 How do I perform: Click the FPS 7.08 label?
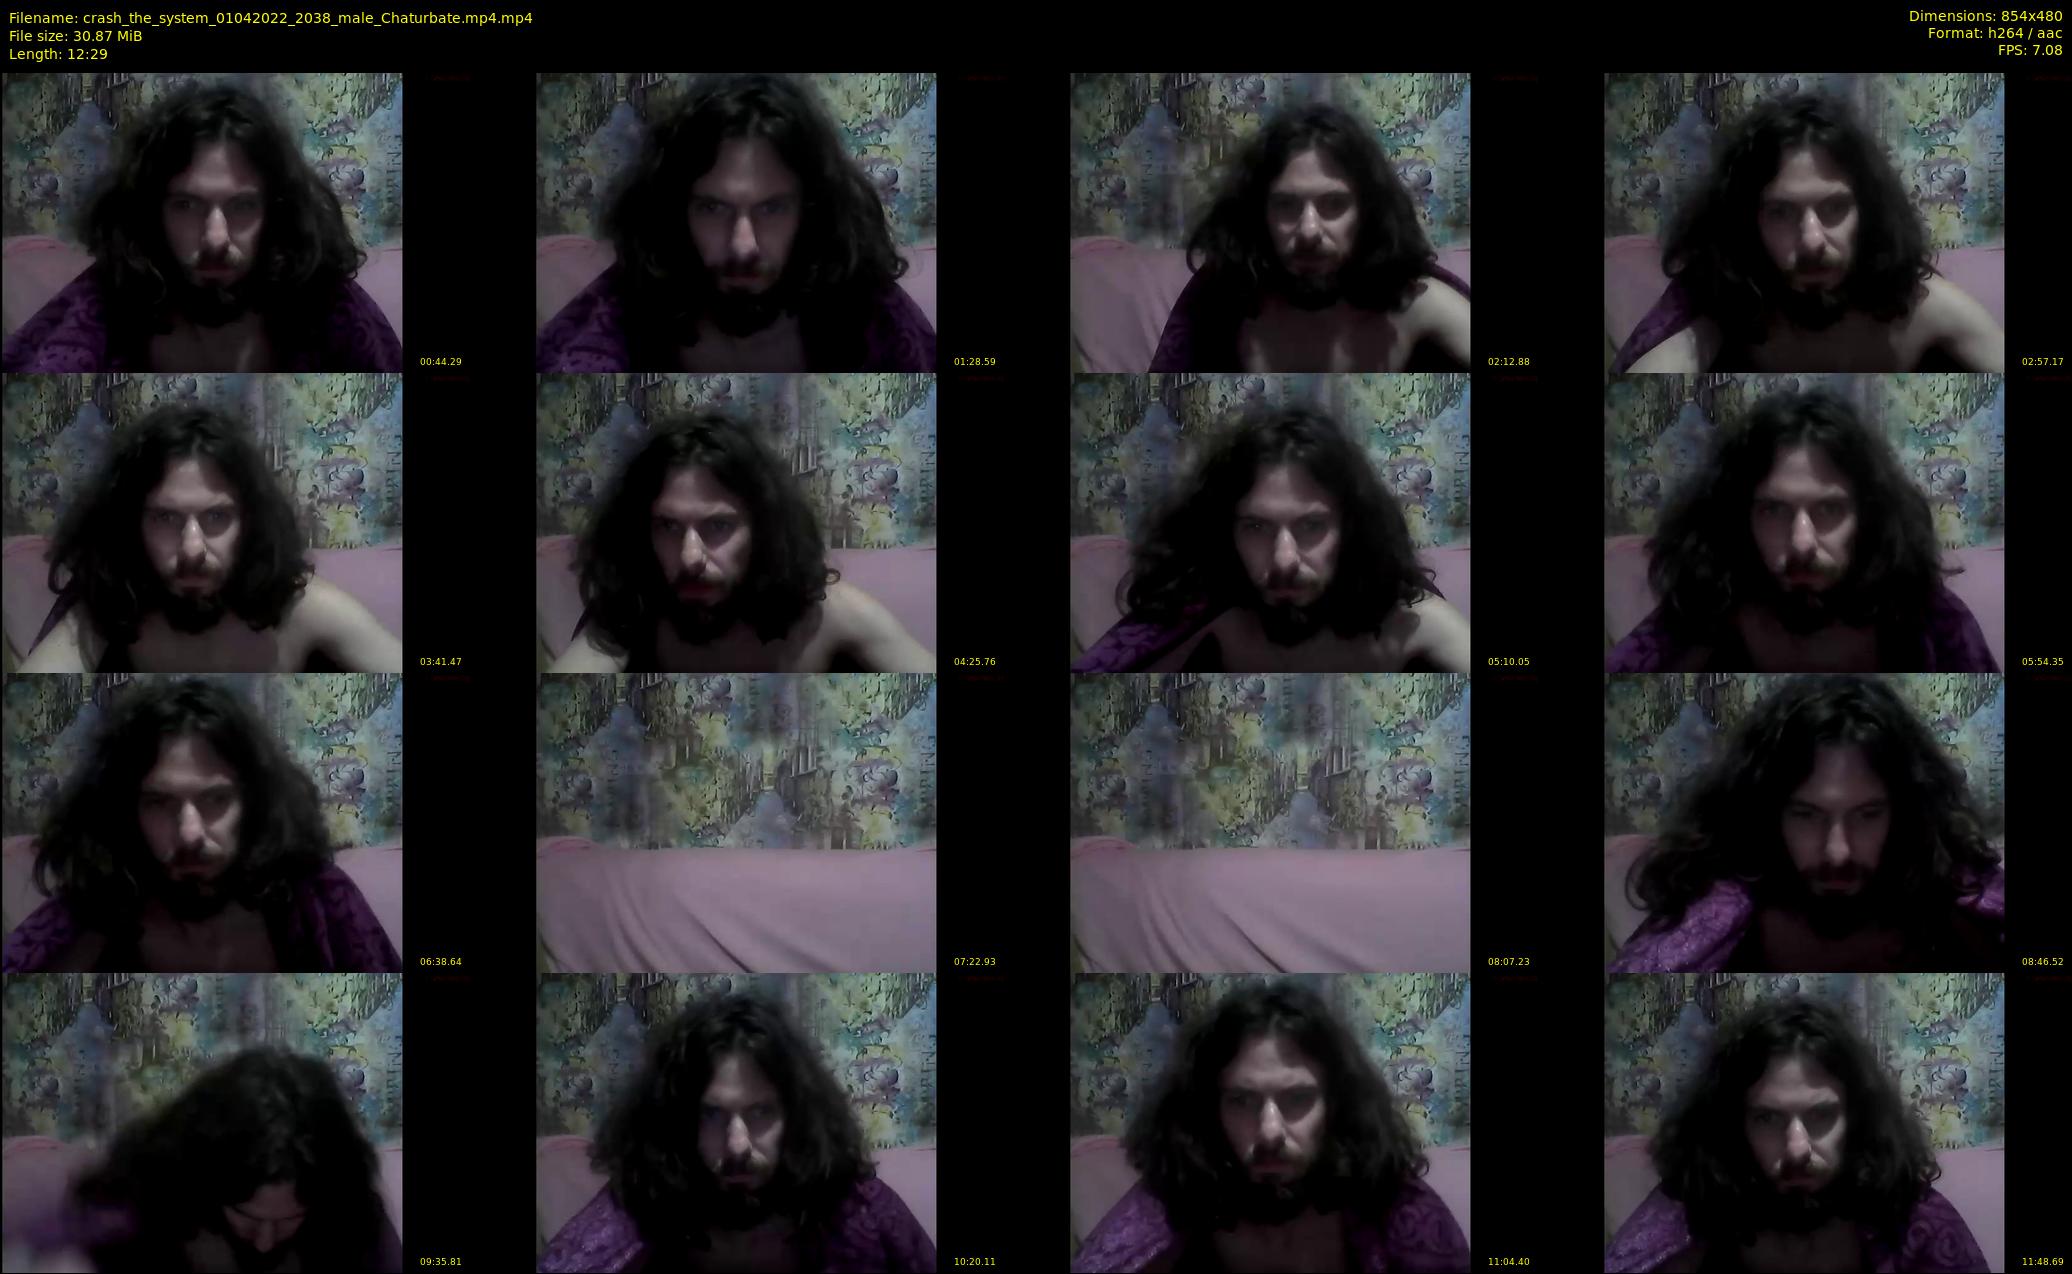point(2029,50)
